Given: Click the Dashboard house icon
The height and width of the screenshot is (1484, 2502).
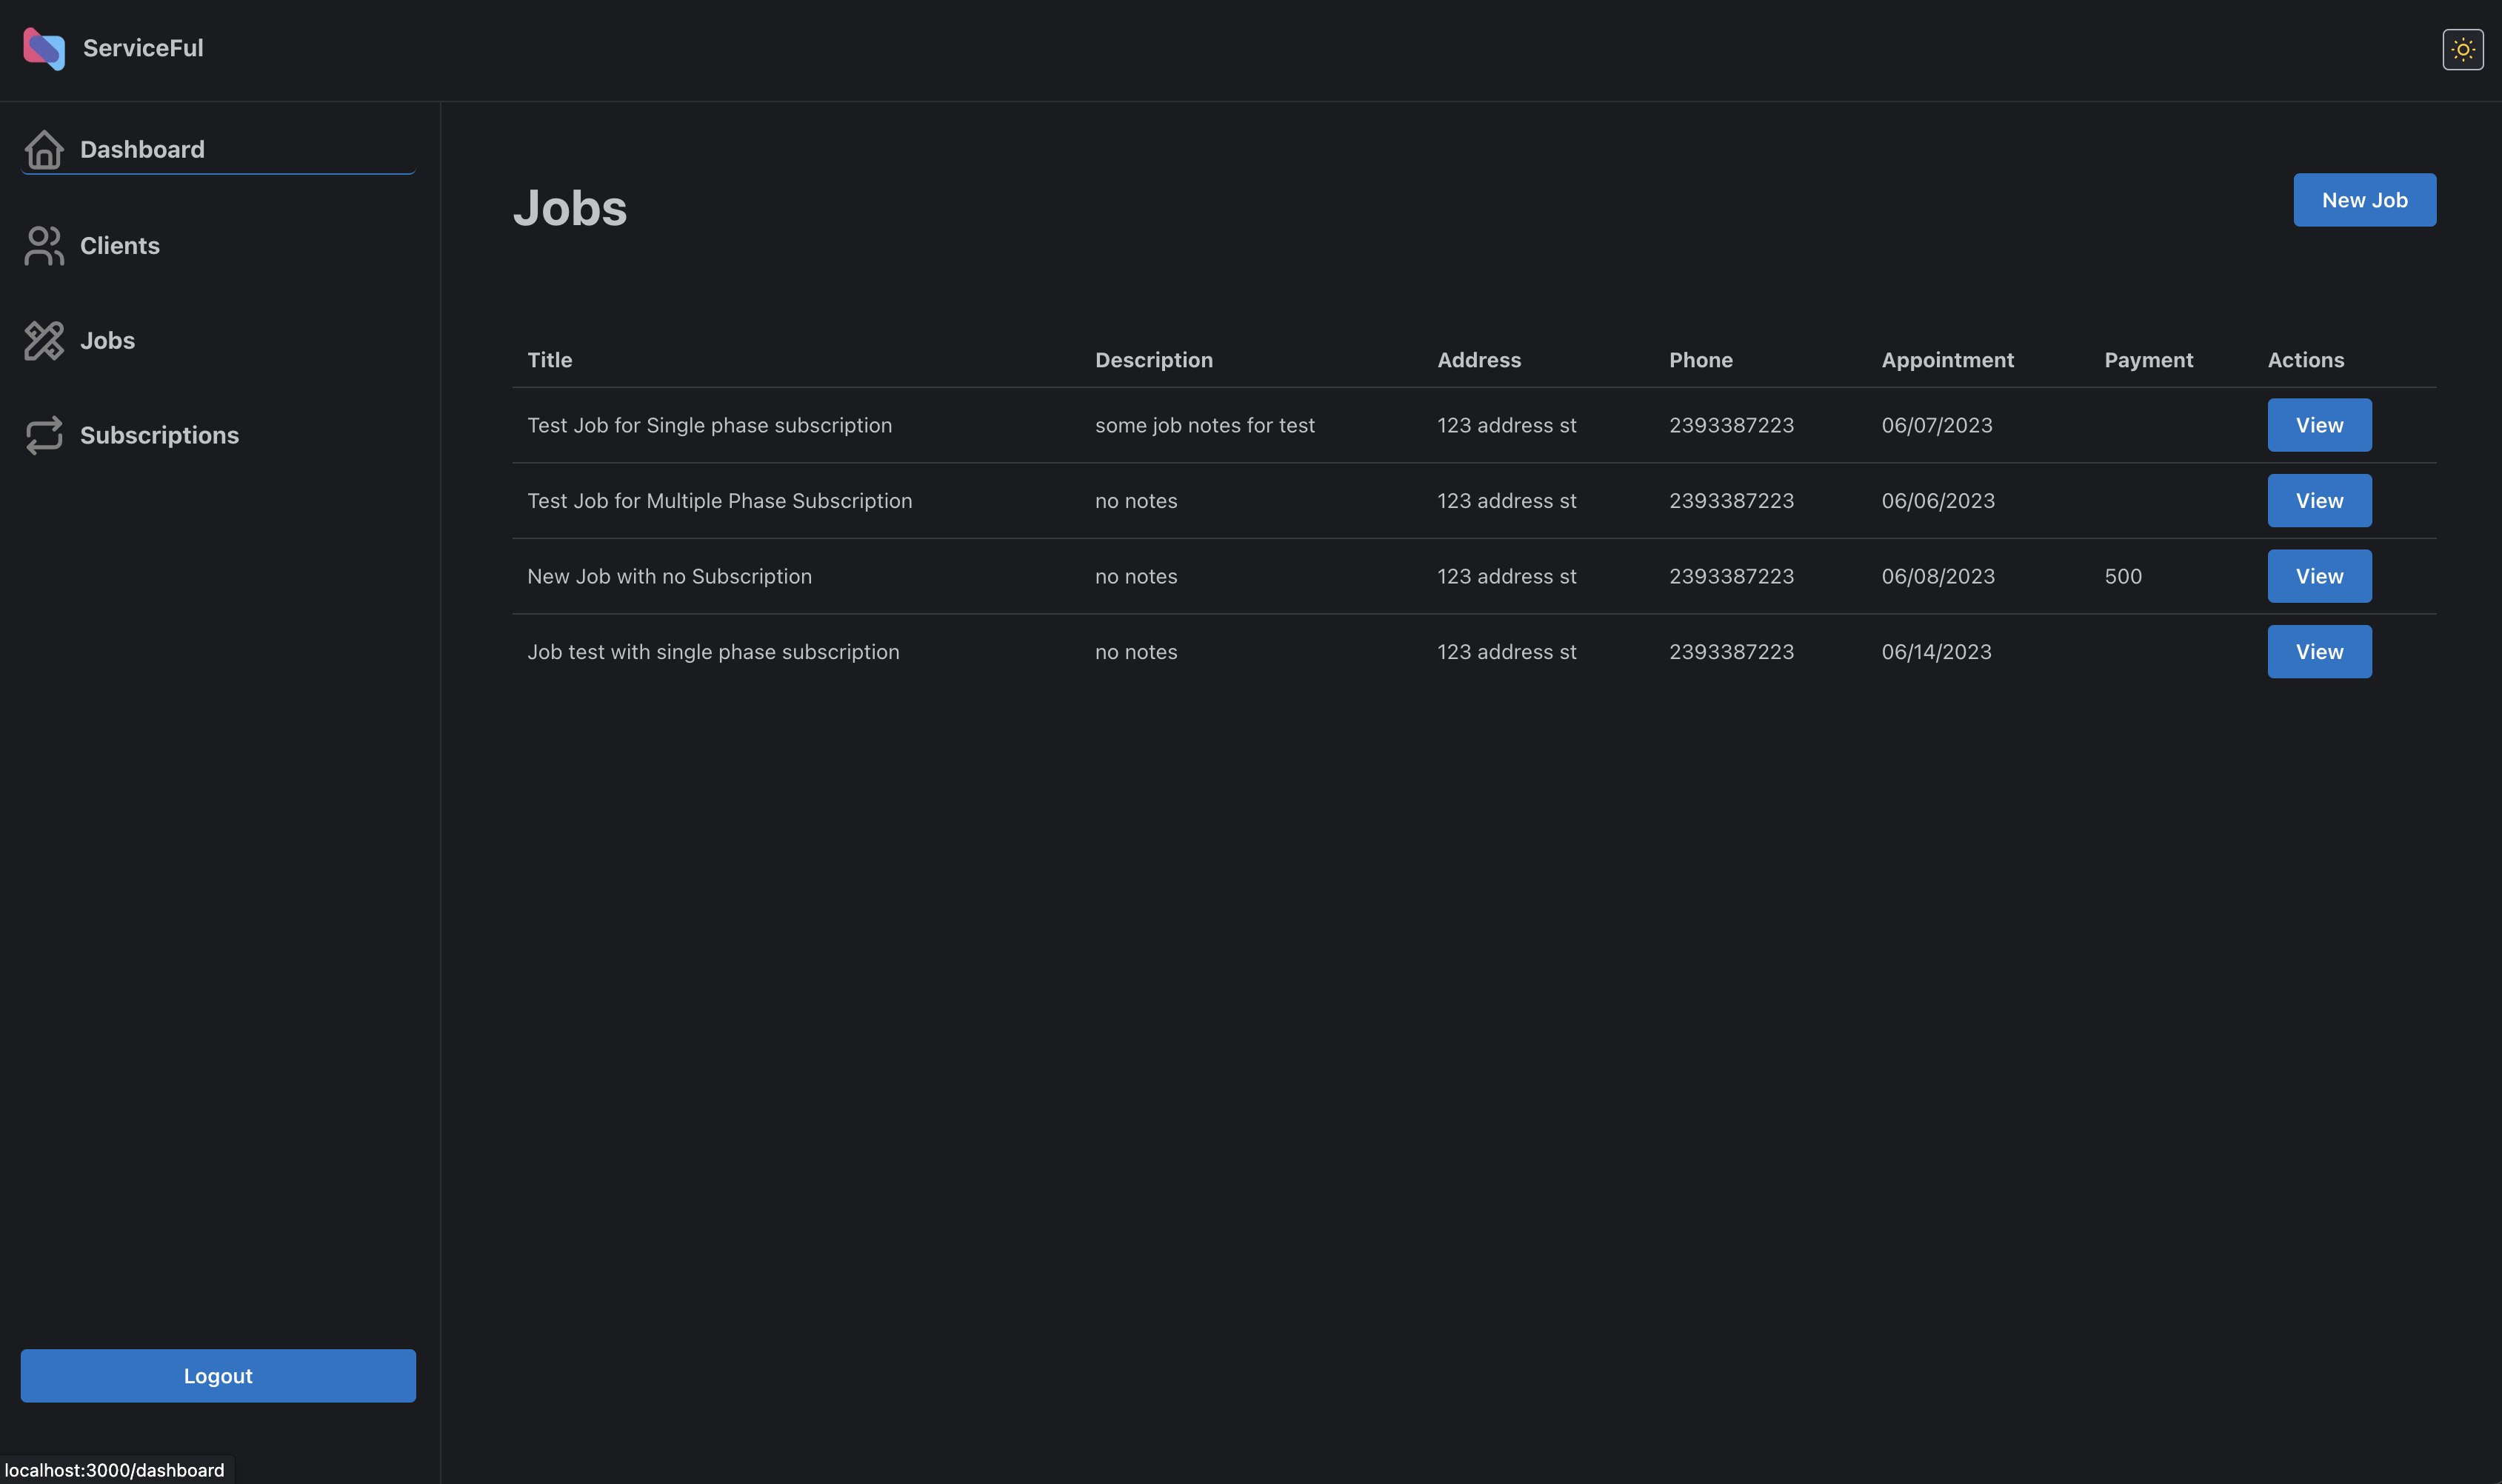Looking at the screenshot, I should 44,150.
